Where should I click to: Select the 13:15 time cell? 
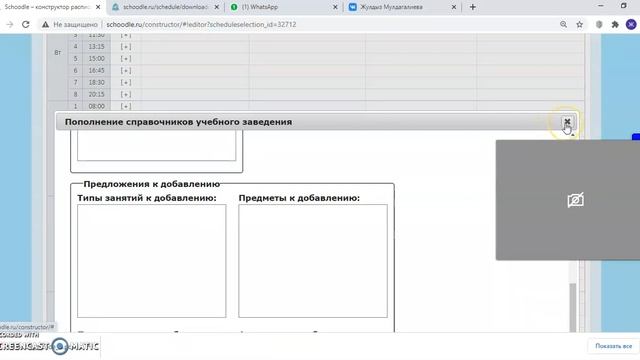tap(96, 47)
